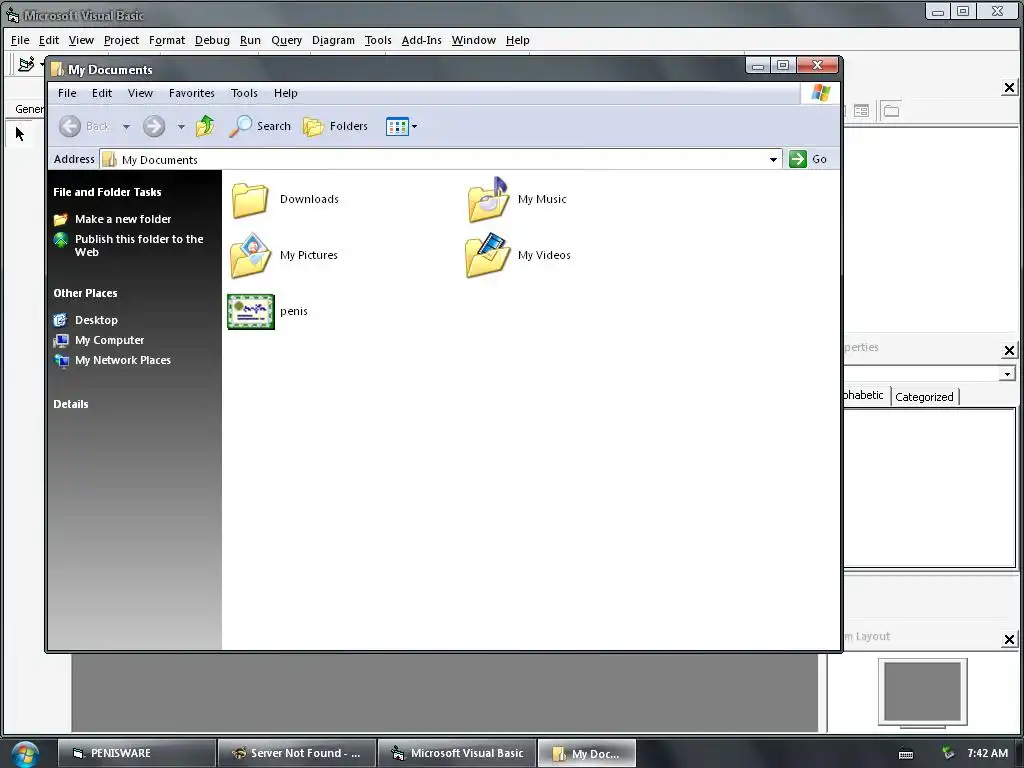Open the View menu in My Documents
This screenshot has width=1024, height=768.
140,93
